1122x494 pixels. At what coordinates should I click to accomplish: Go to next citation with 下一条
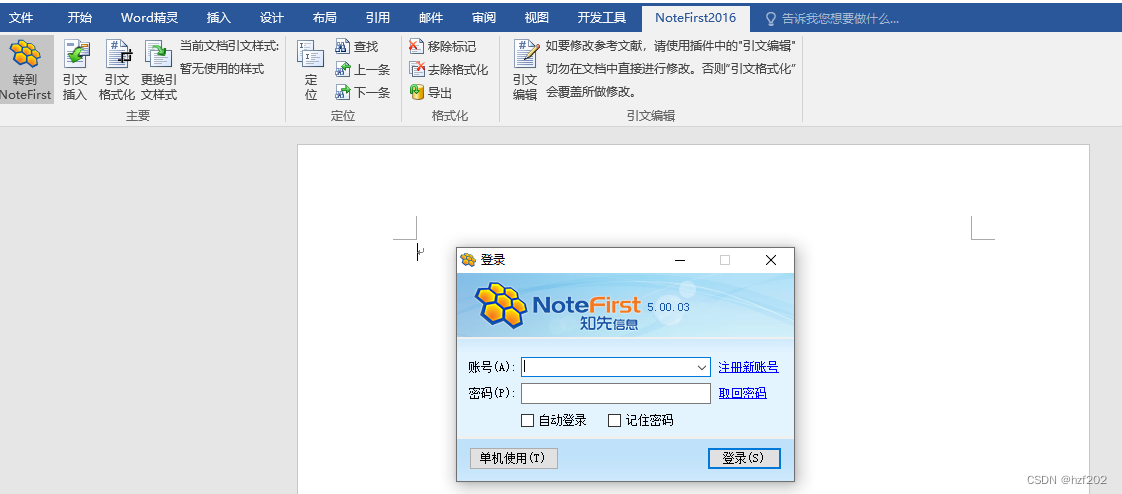(x=363, y=92)
